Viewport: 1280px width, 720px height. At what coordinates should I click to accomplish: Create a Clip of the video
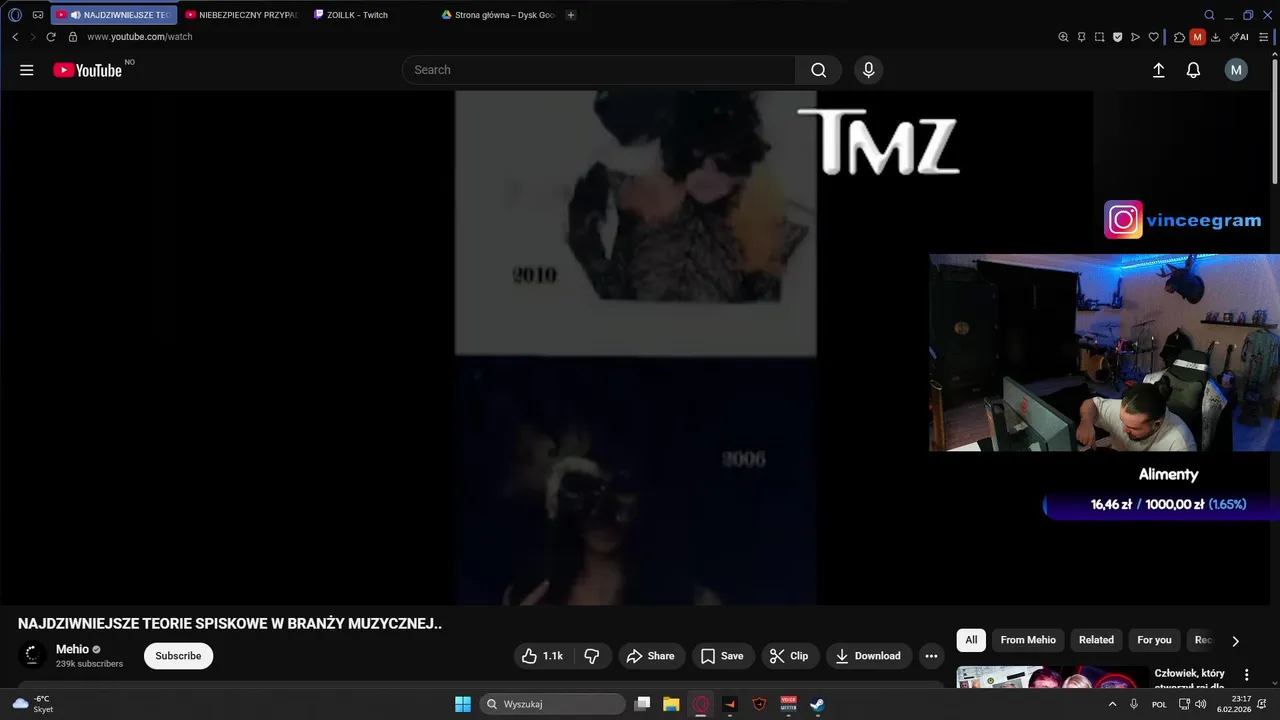point(790,656)
